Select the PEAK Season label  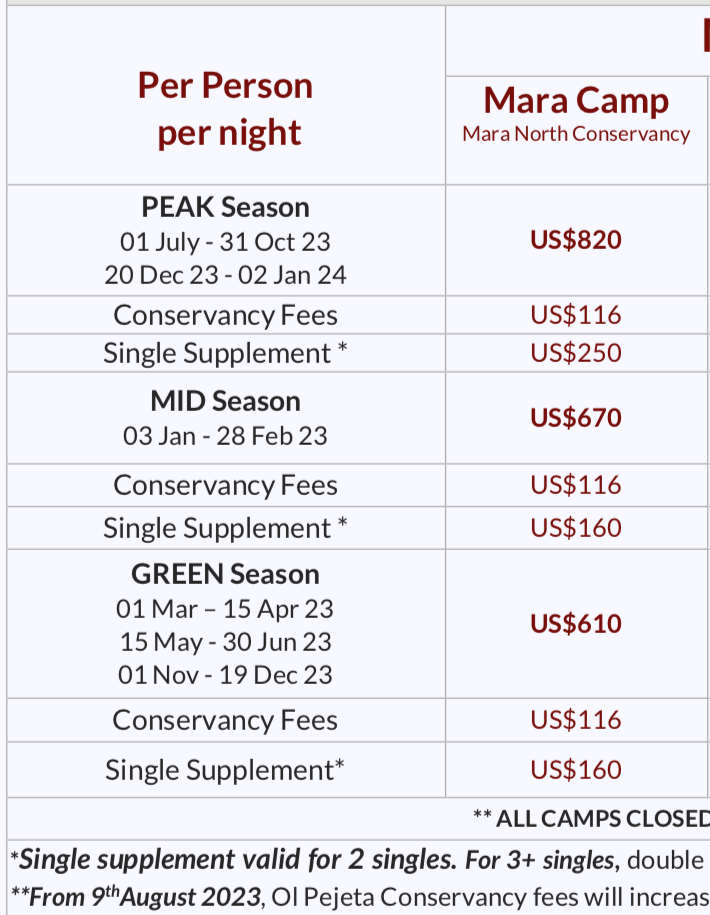click(x=225, y=207)
